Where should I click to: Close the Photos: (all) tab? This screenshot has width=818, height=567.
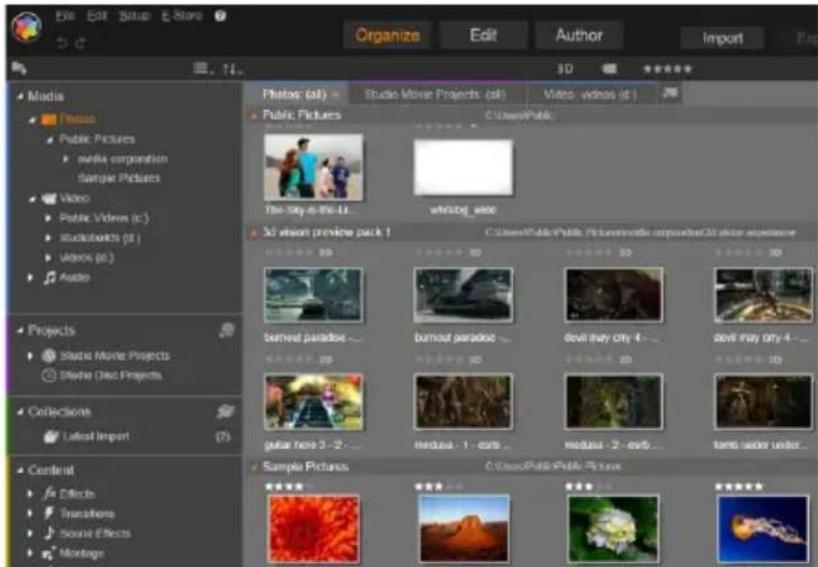coord(335,95)
